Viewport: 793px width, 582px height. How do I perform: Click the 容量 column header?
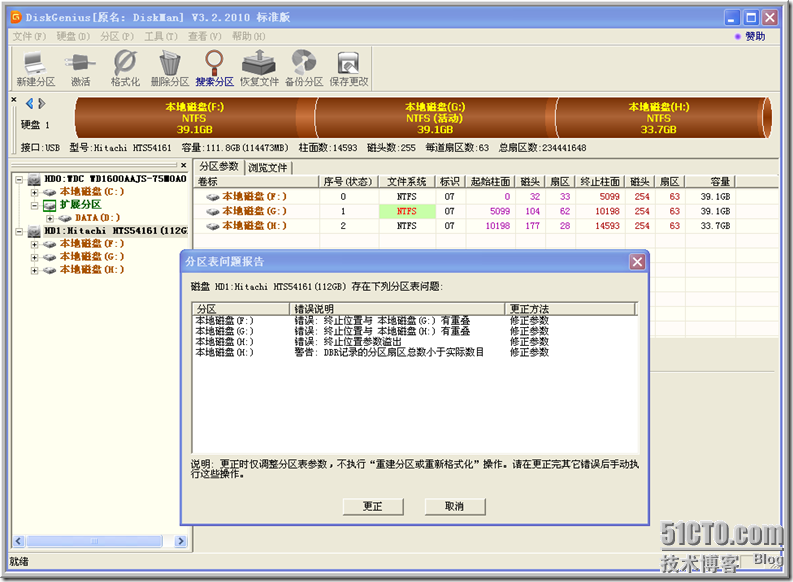click(711, 182)
